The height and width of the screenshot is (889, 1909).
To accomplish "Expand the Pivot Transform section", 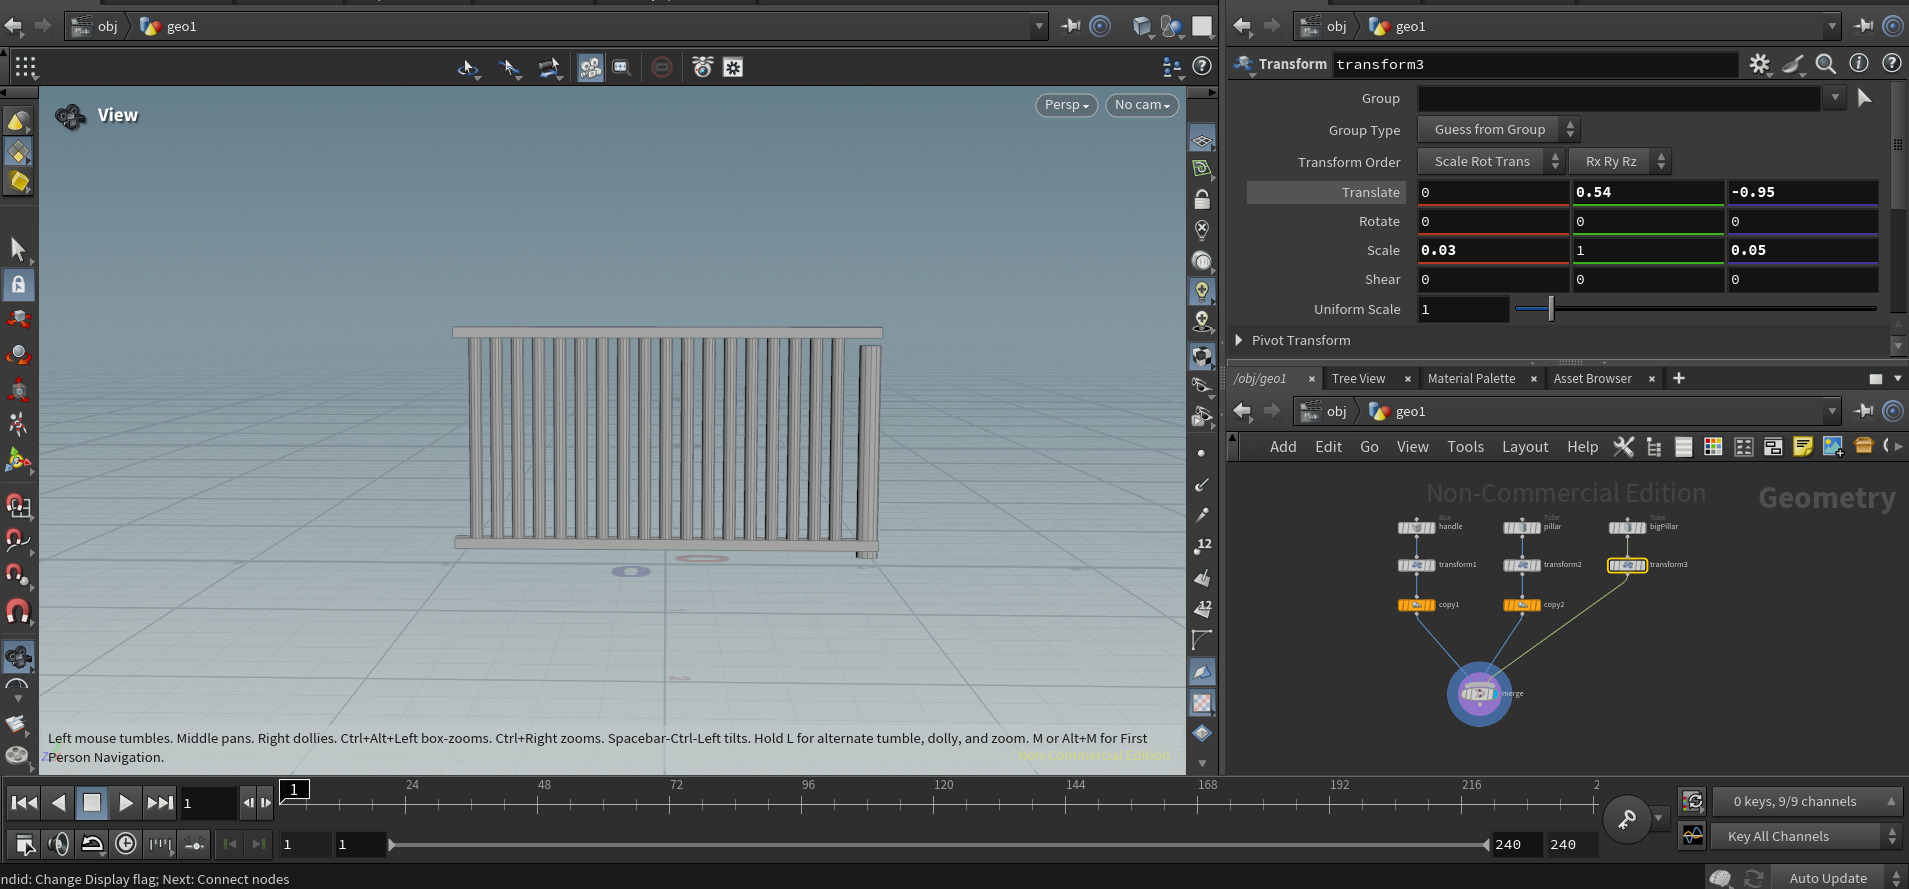I will (1240, 340).
